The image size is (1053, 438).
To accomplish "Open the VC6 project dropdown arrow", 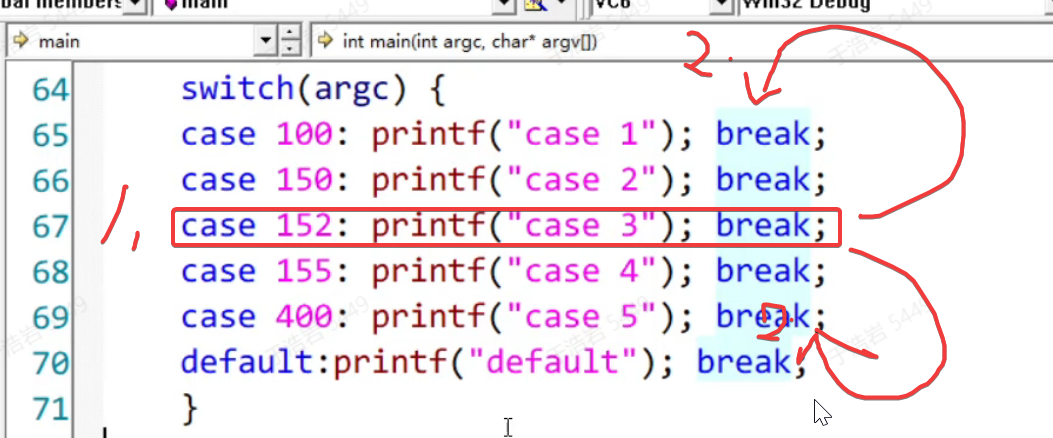I will pyautogui.click(x=719, y=5).
